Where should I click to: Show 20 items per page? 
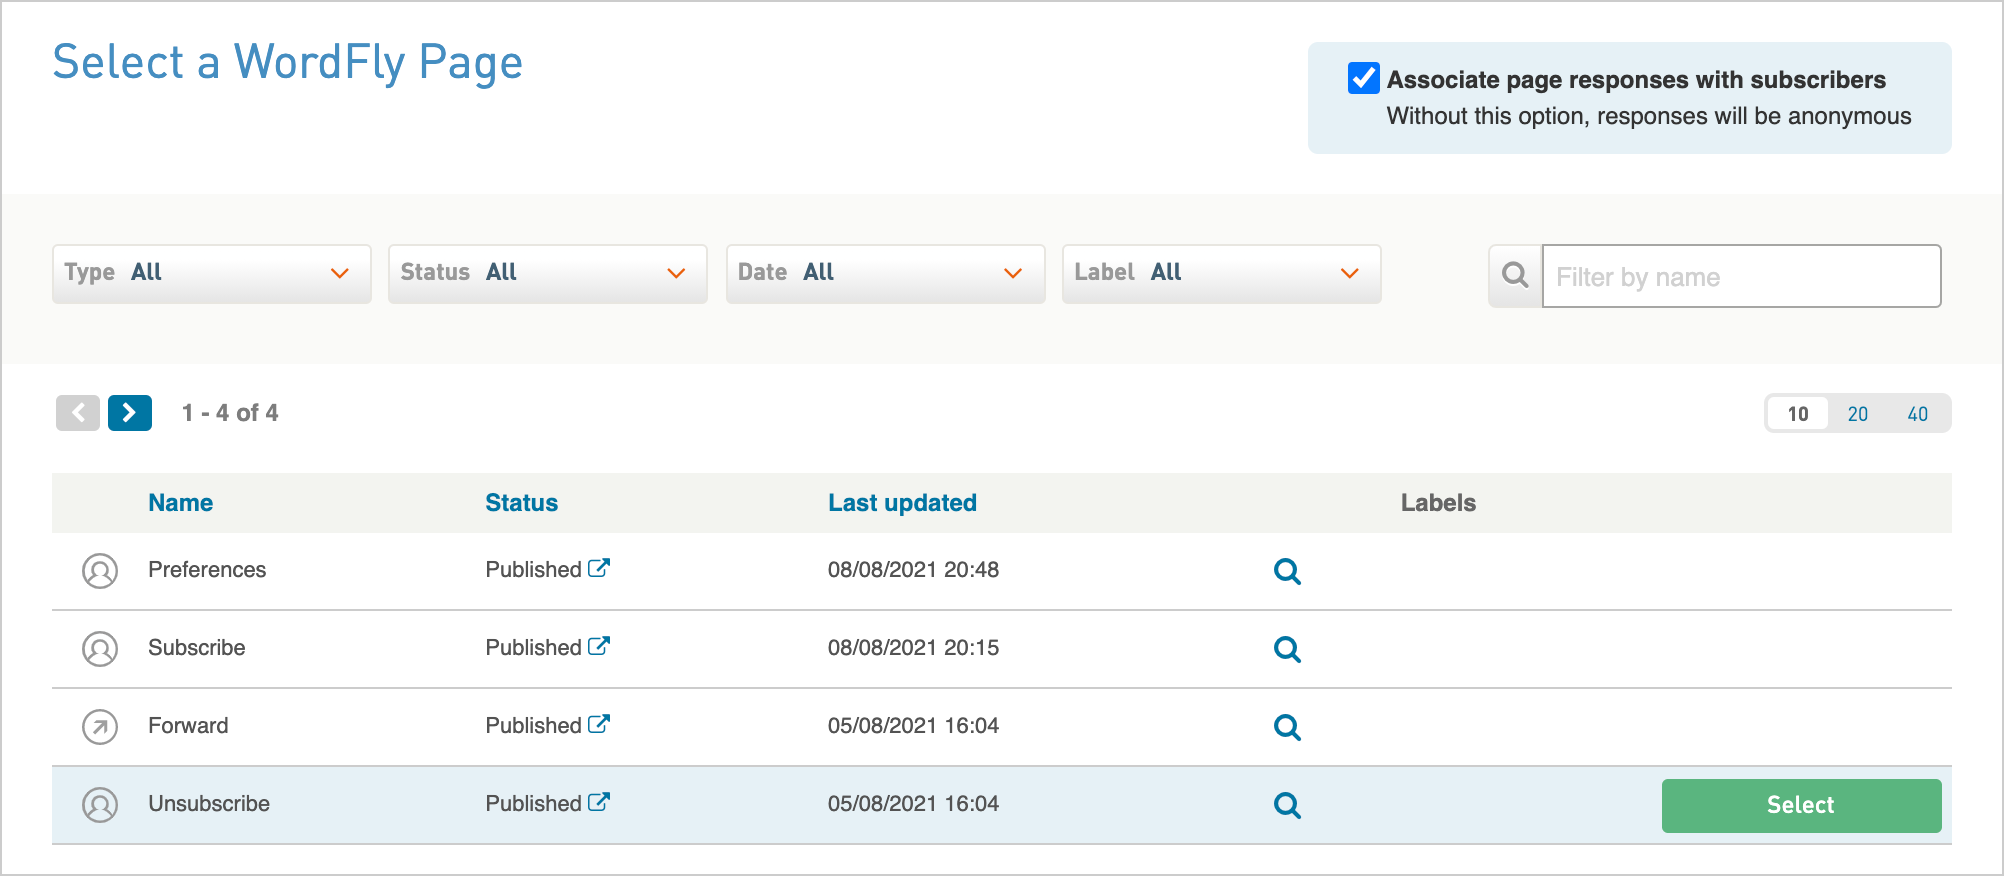(x=1858, y=414)
